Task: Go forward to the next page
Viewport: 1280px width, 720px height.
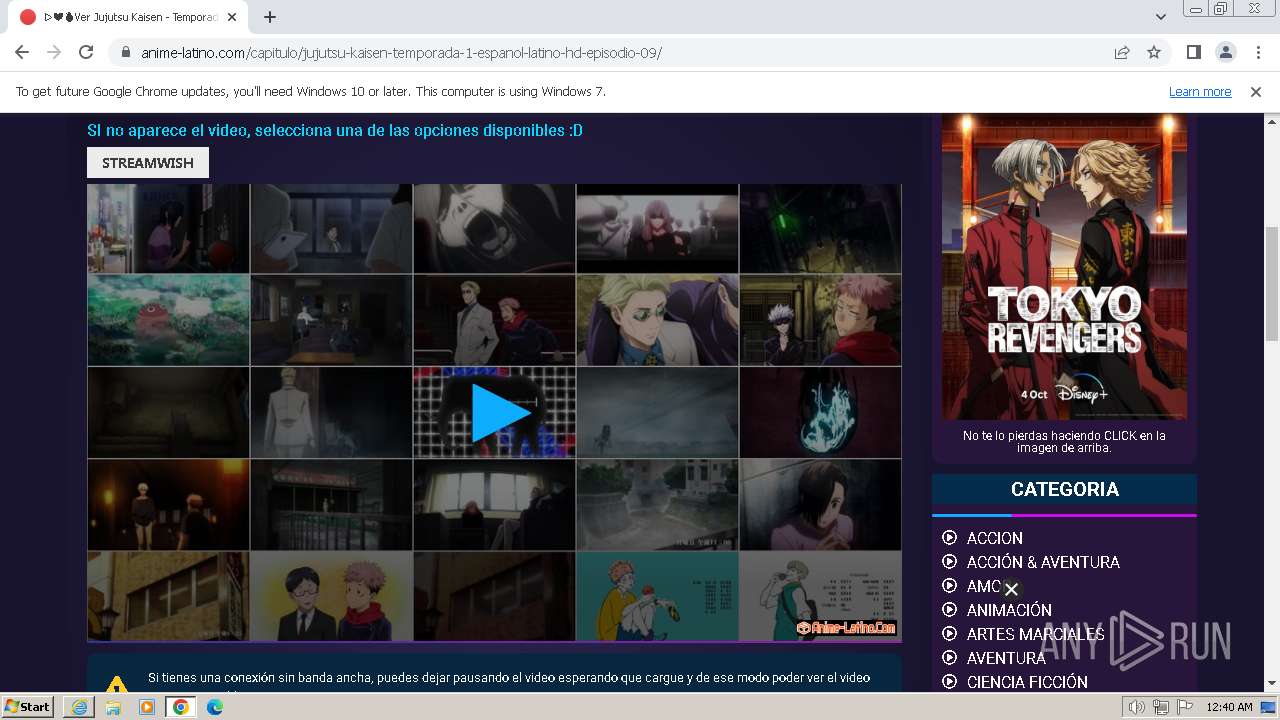Action: 54,52
